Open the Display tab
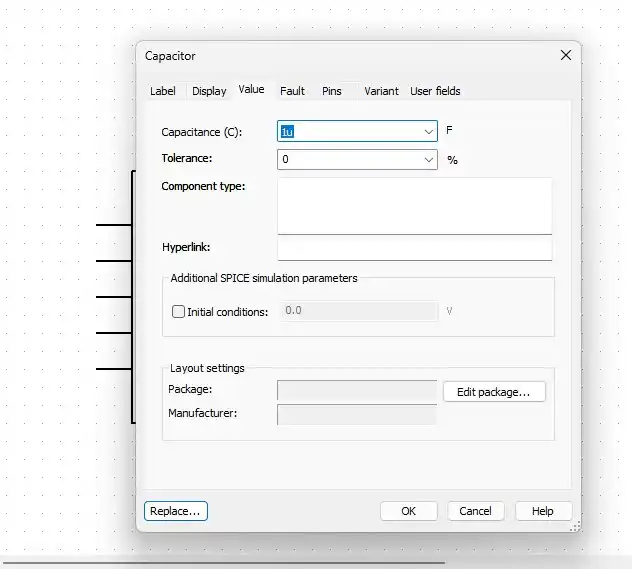The height and width of the screenshot is (569, 632). [x=209, y=91]
